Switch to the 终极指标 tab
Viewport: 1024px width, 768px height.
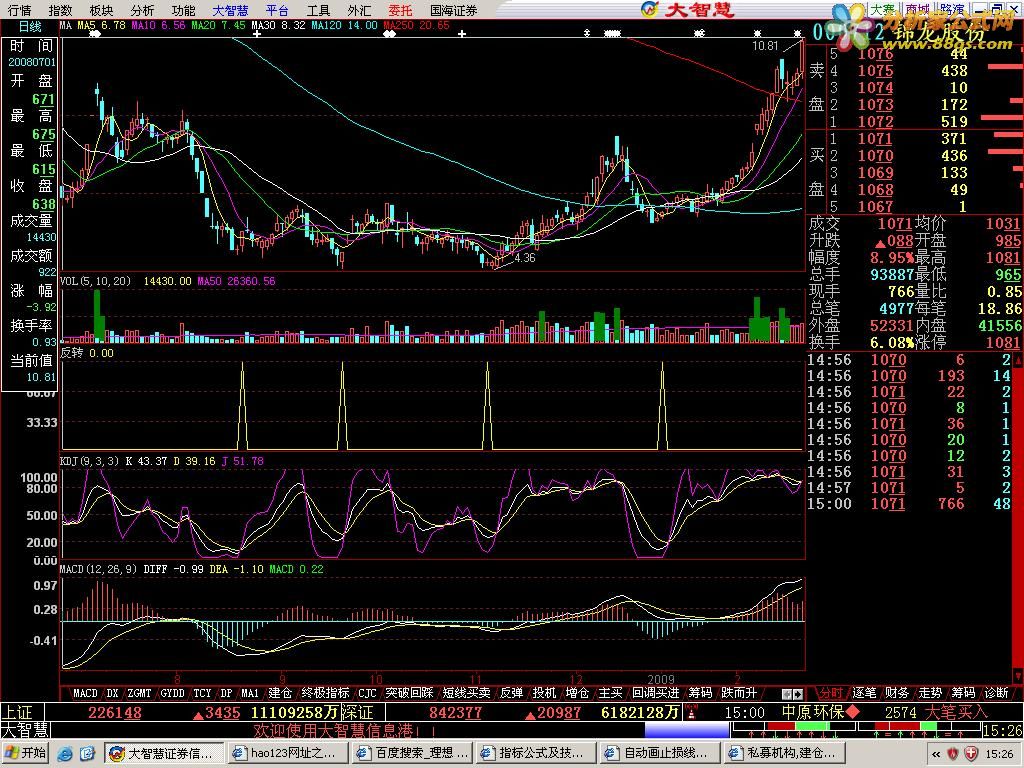pyautogui.click(x=325, y=693)
